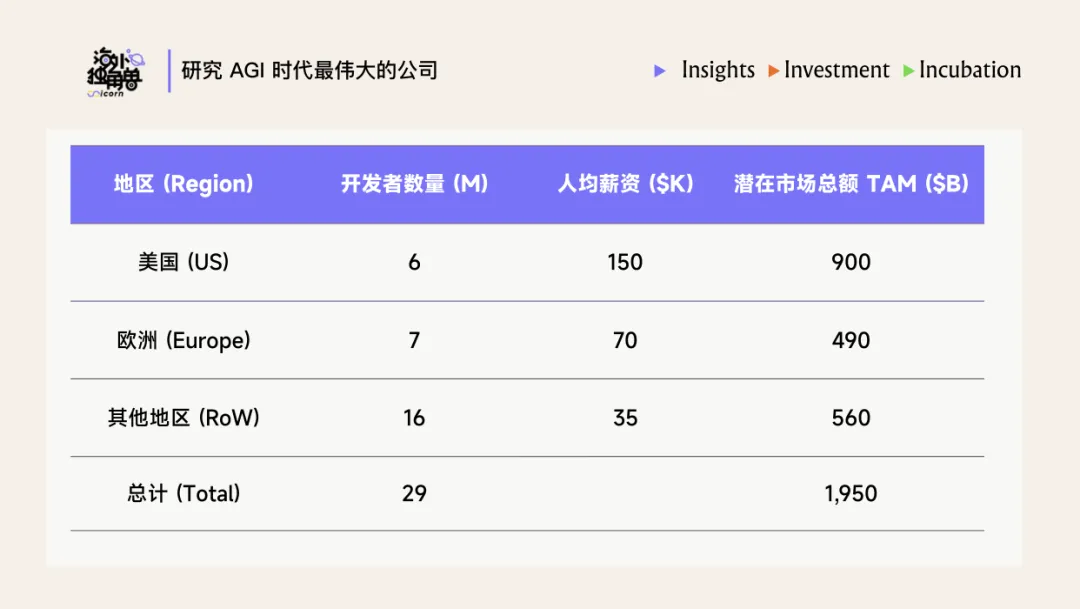The height and width of the screenshot is (609, 1080).
Task: Select the 150 salary cell for US
Action: point(625,262)
